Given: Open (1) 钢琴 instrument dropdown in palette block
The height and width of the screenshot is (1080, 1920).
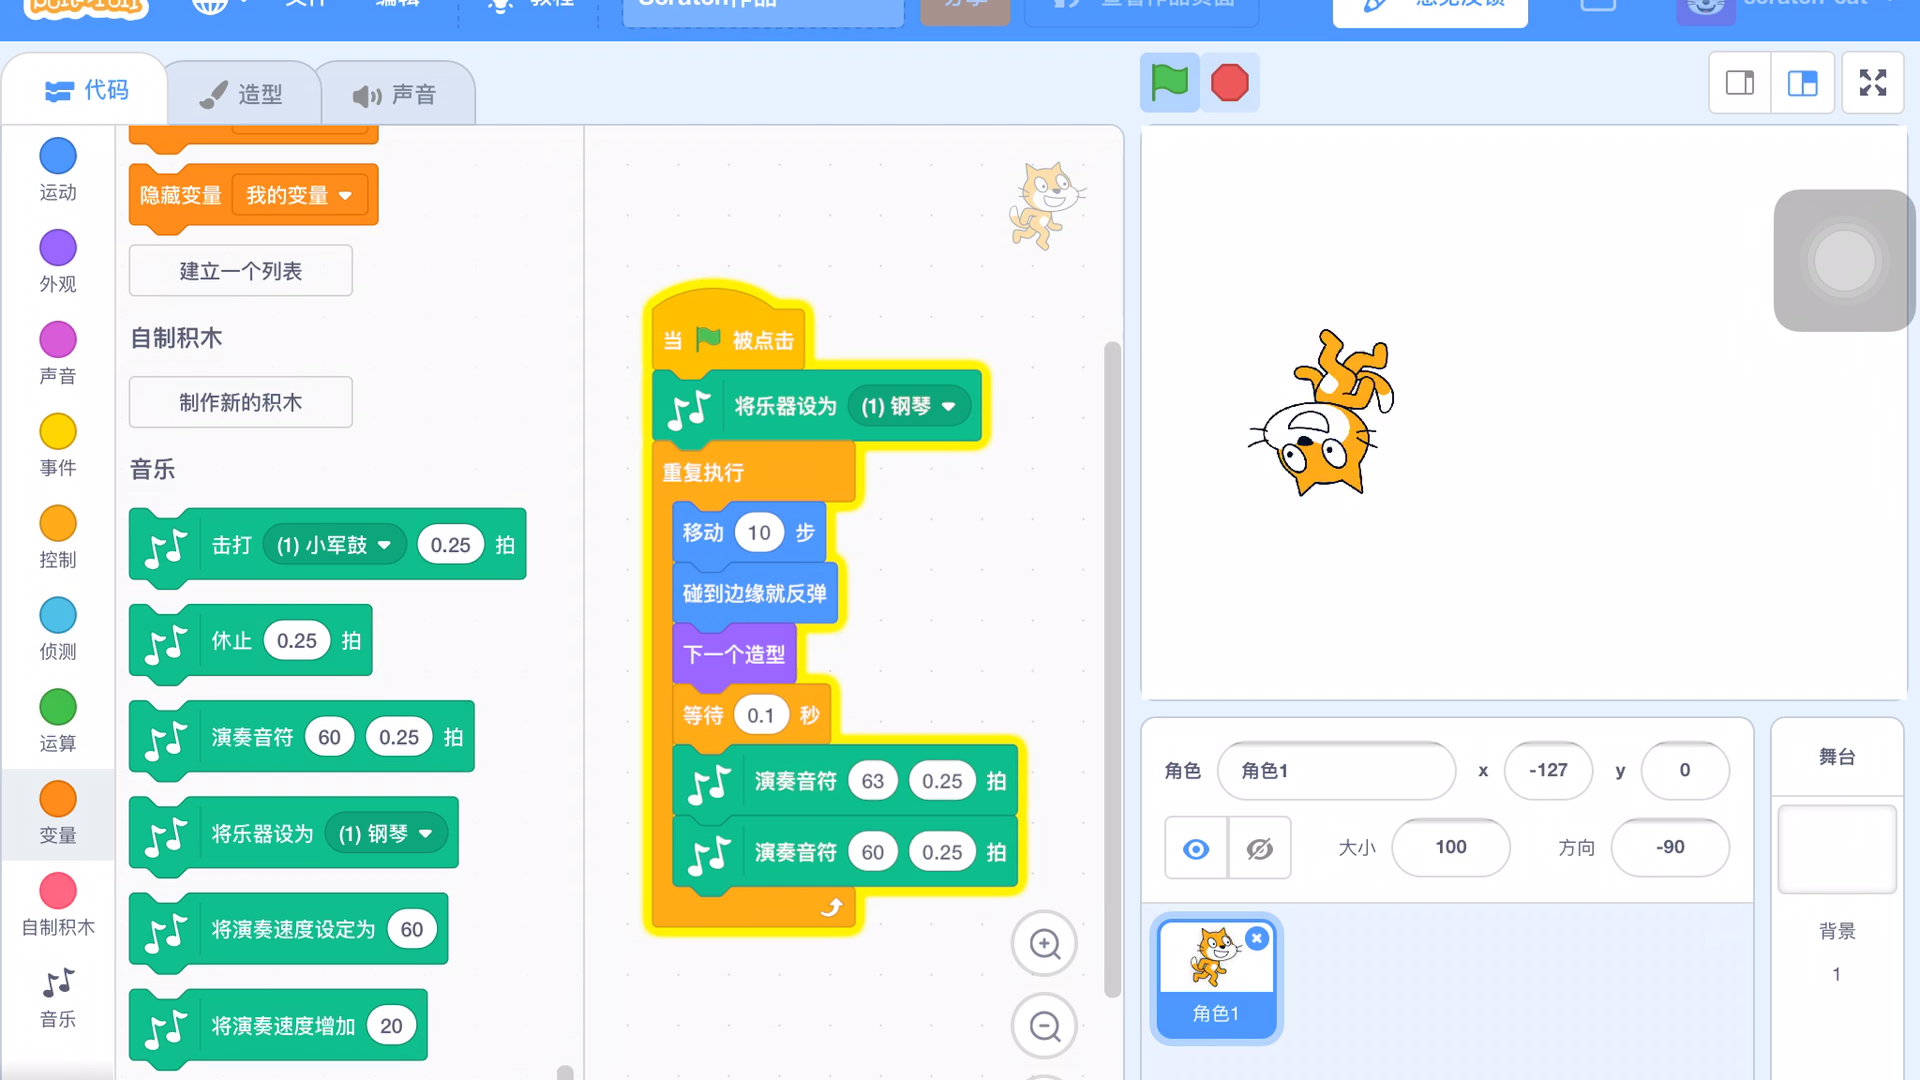Looking at the screenshot, I should point(385,834).
